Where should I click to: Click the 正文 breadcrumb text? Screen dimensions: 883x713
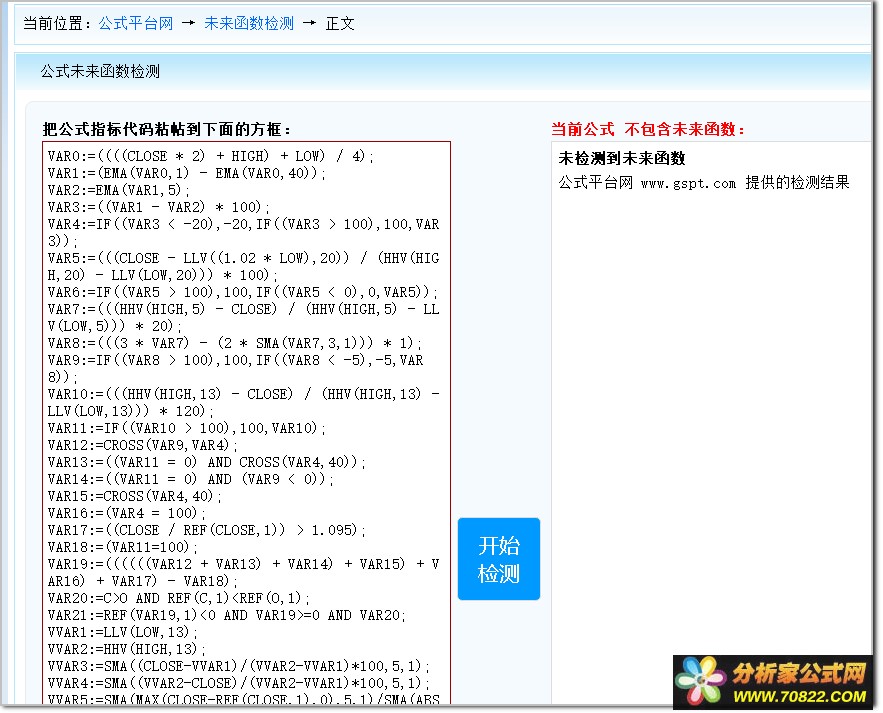click(x=340, y=24)
